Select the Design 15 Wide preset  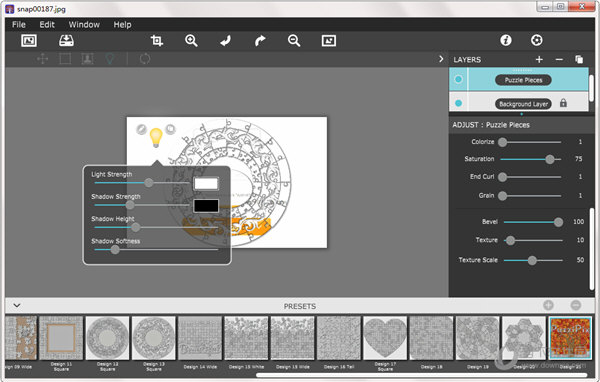click(x=292, y=338)
